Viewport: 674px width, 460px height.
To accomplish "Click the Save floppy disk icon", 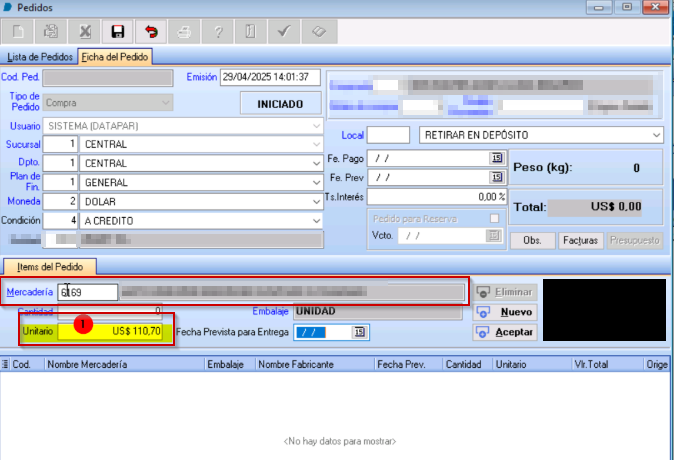I will pyautogui.click(x=118, y=31).
